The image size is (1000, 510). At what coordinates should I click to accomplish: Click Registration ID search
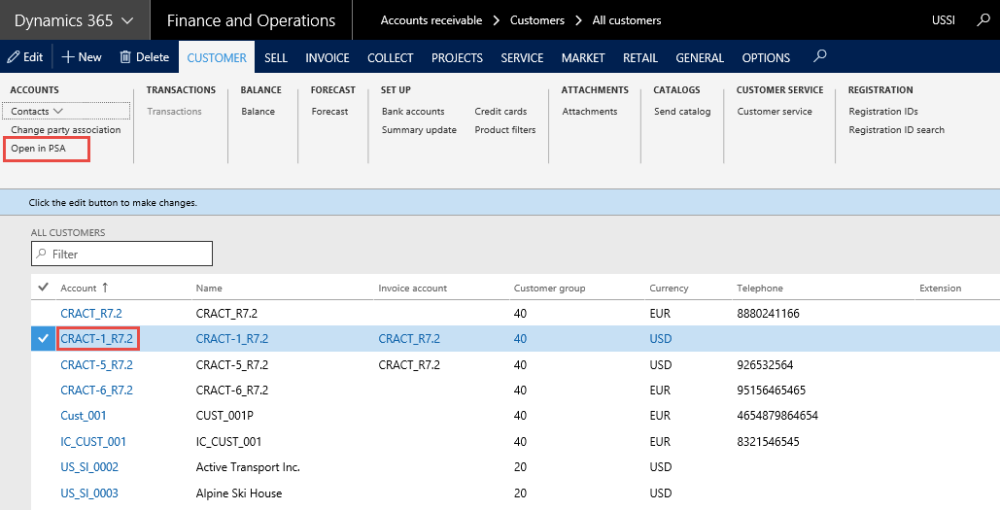click(x=896, y=130)
